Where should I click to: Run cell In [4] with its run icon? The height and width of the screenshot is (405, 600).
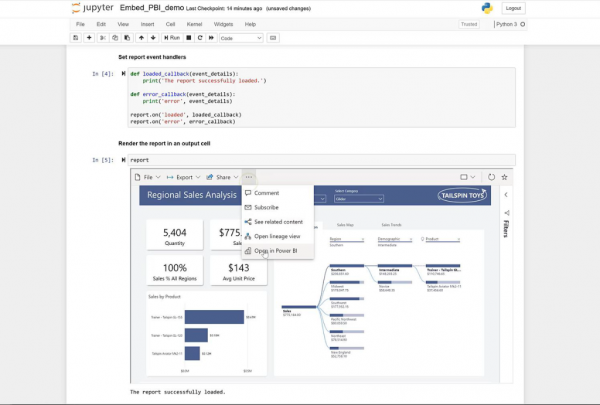coord(123,73)
